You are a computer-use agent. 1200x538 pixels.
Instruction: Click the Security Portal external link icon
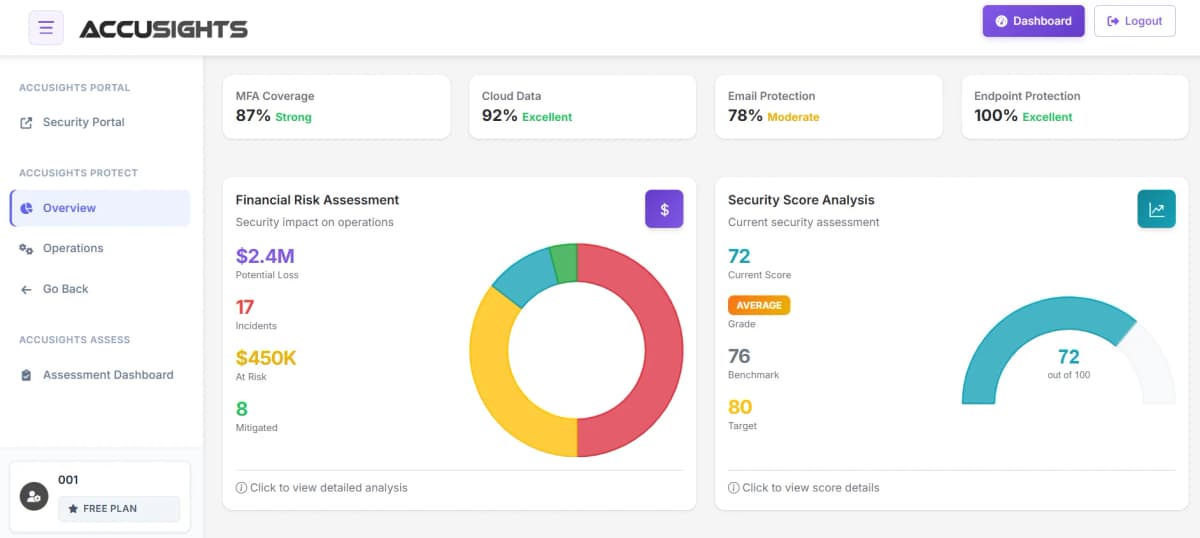[26, 123]
